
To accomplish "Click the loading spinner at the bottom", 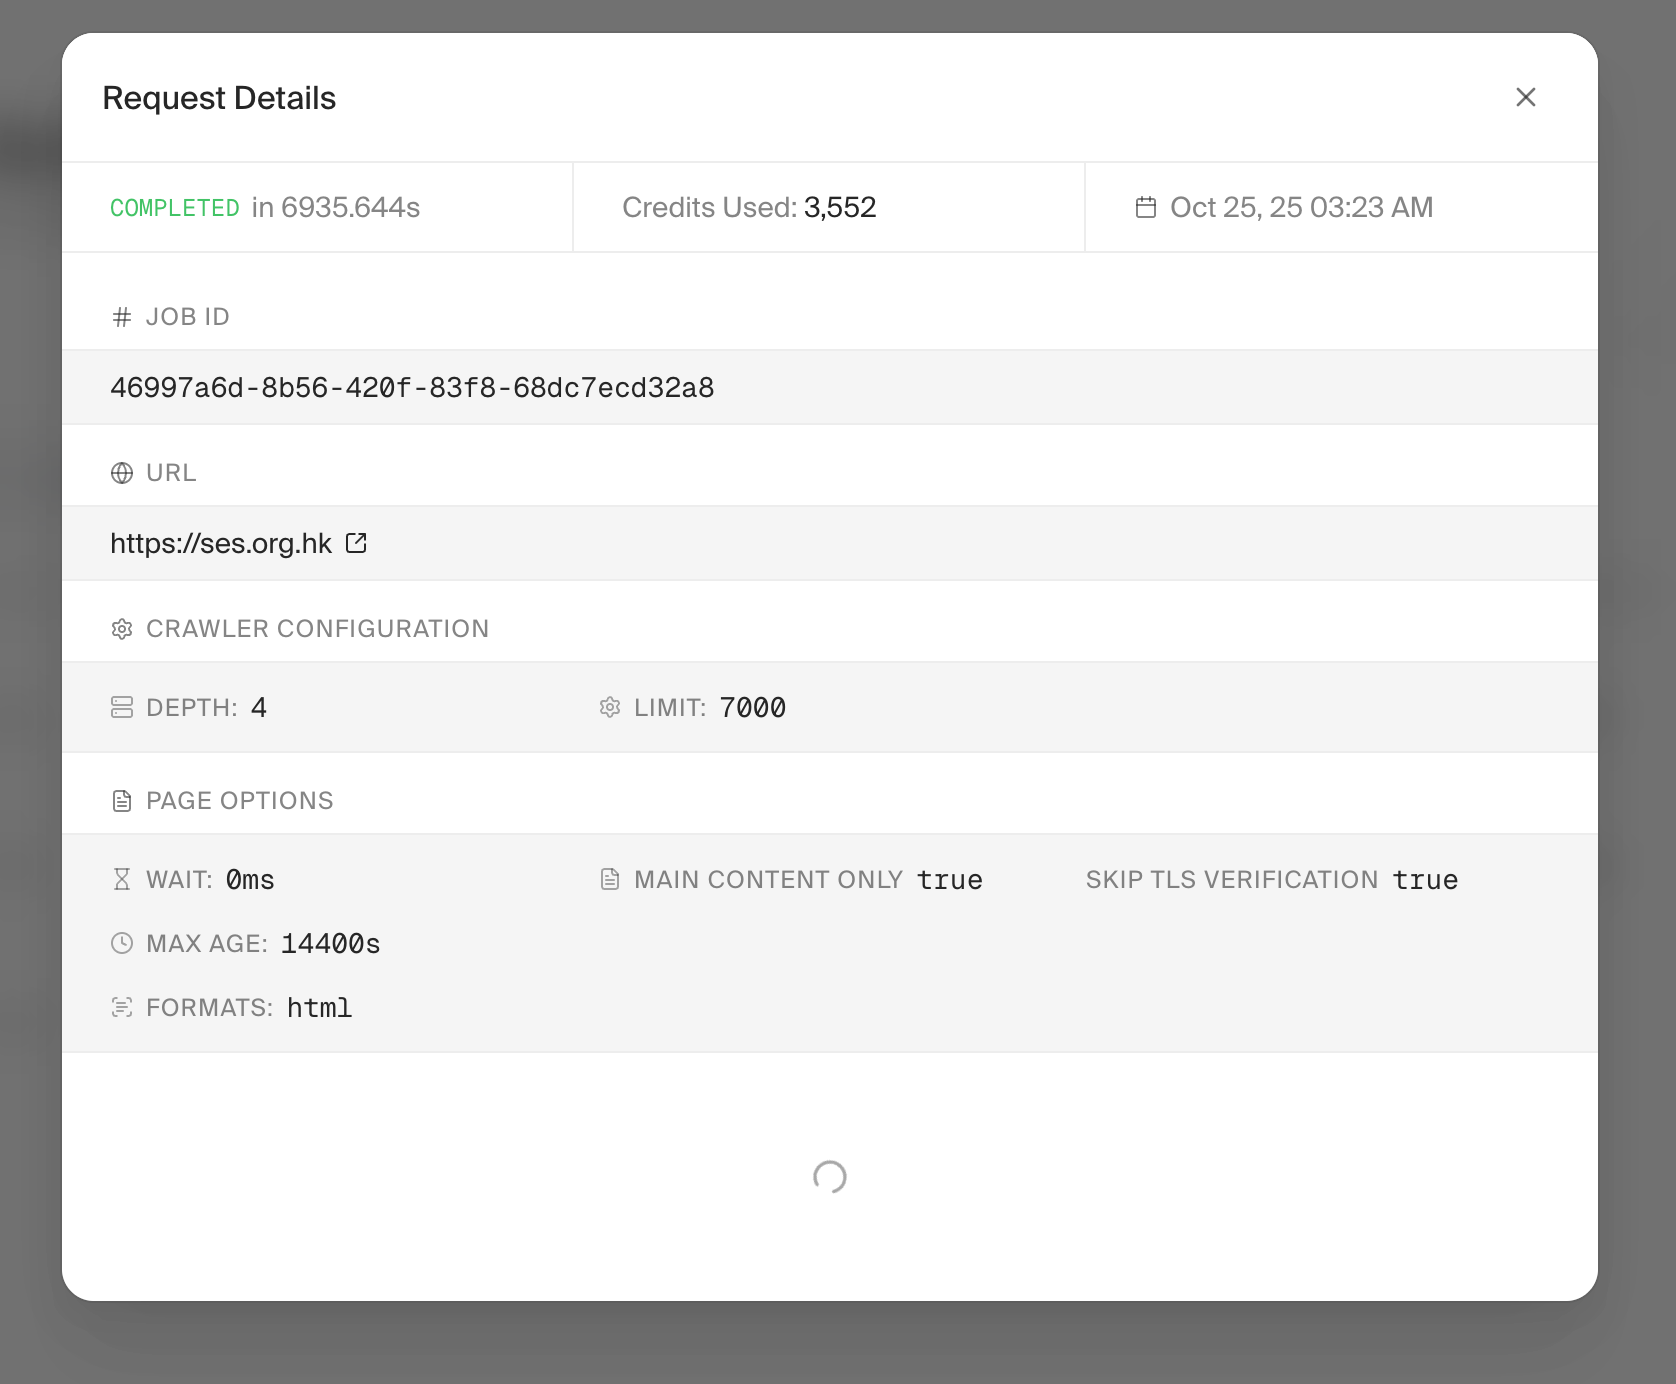I will 830,1177.
